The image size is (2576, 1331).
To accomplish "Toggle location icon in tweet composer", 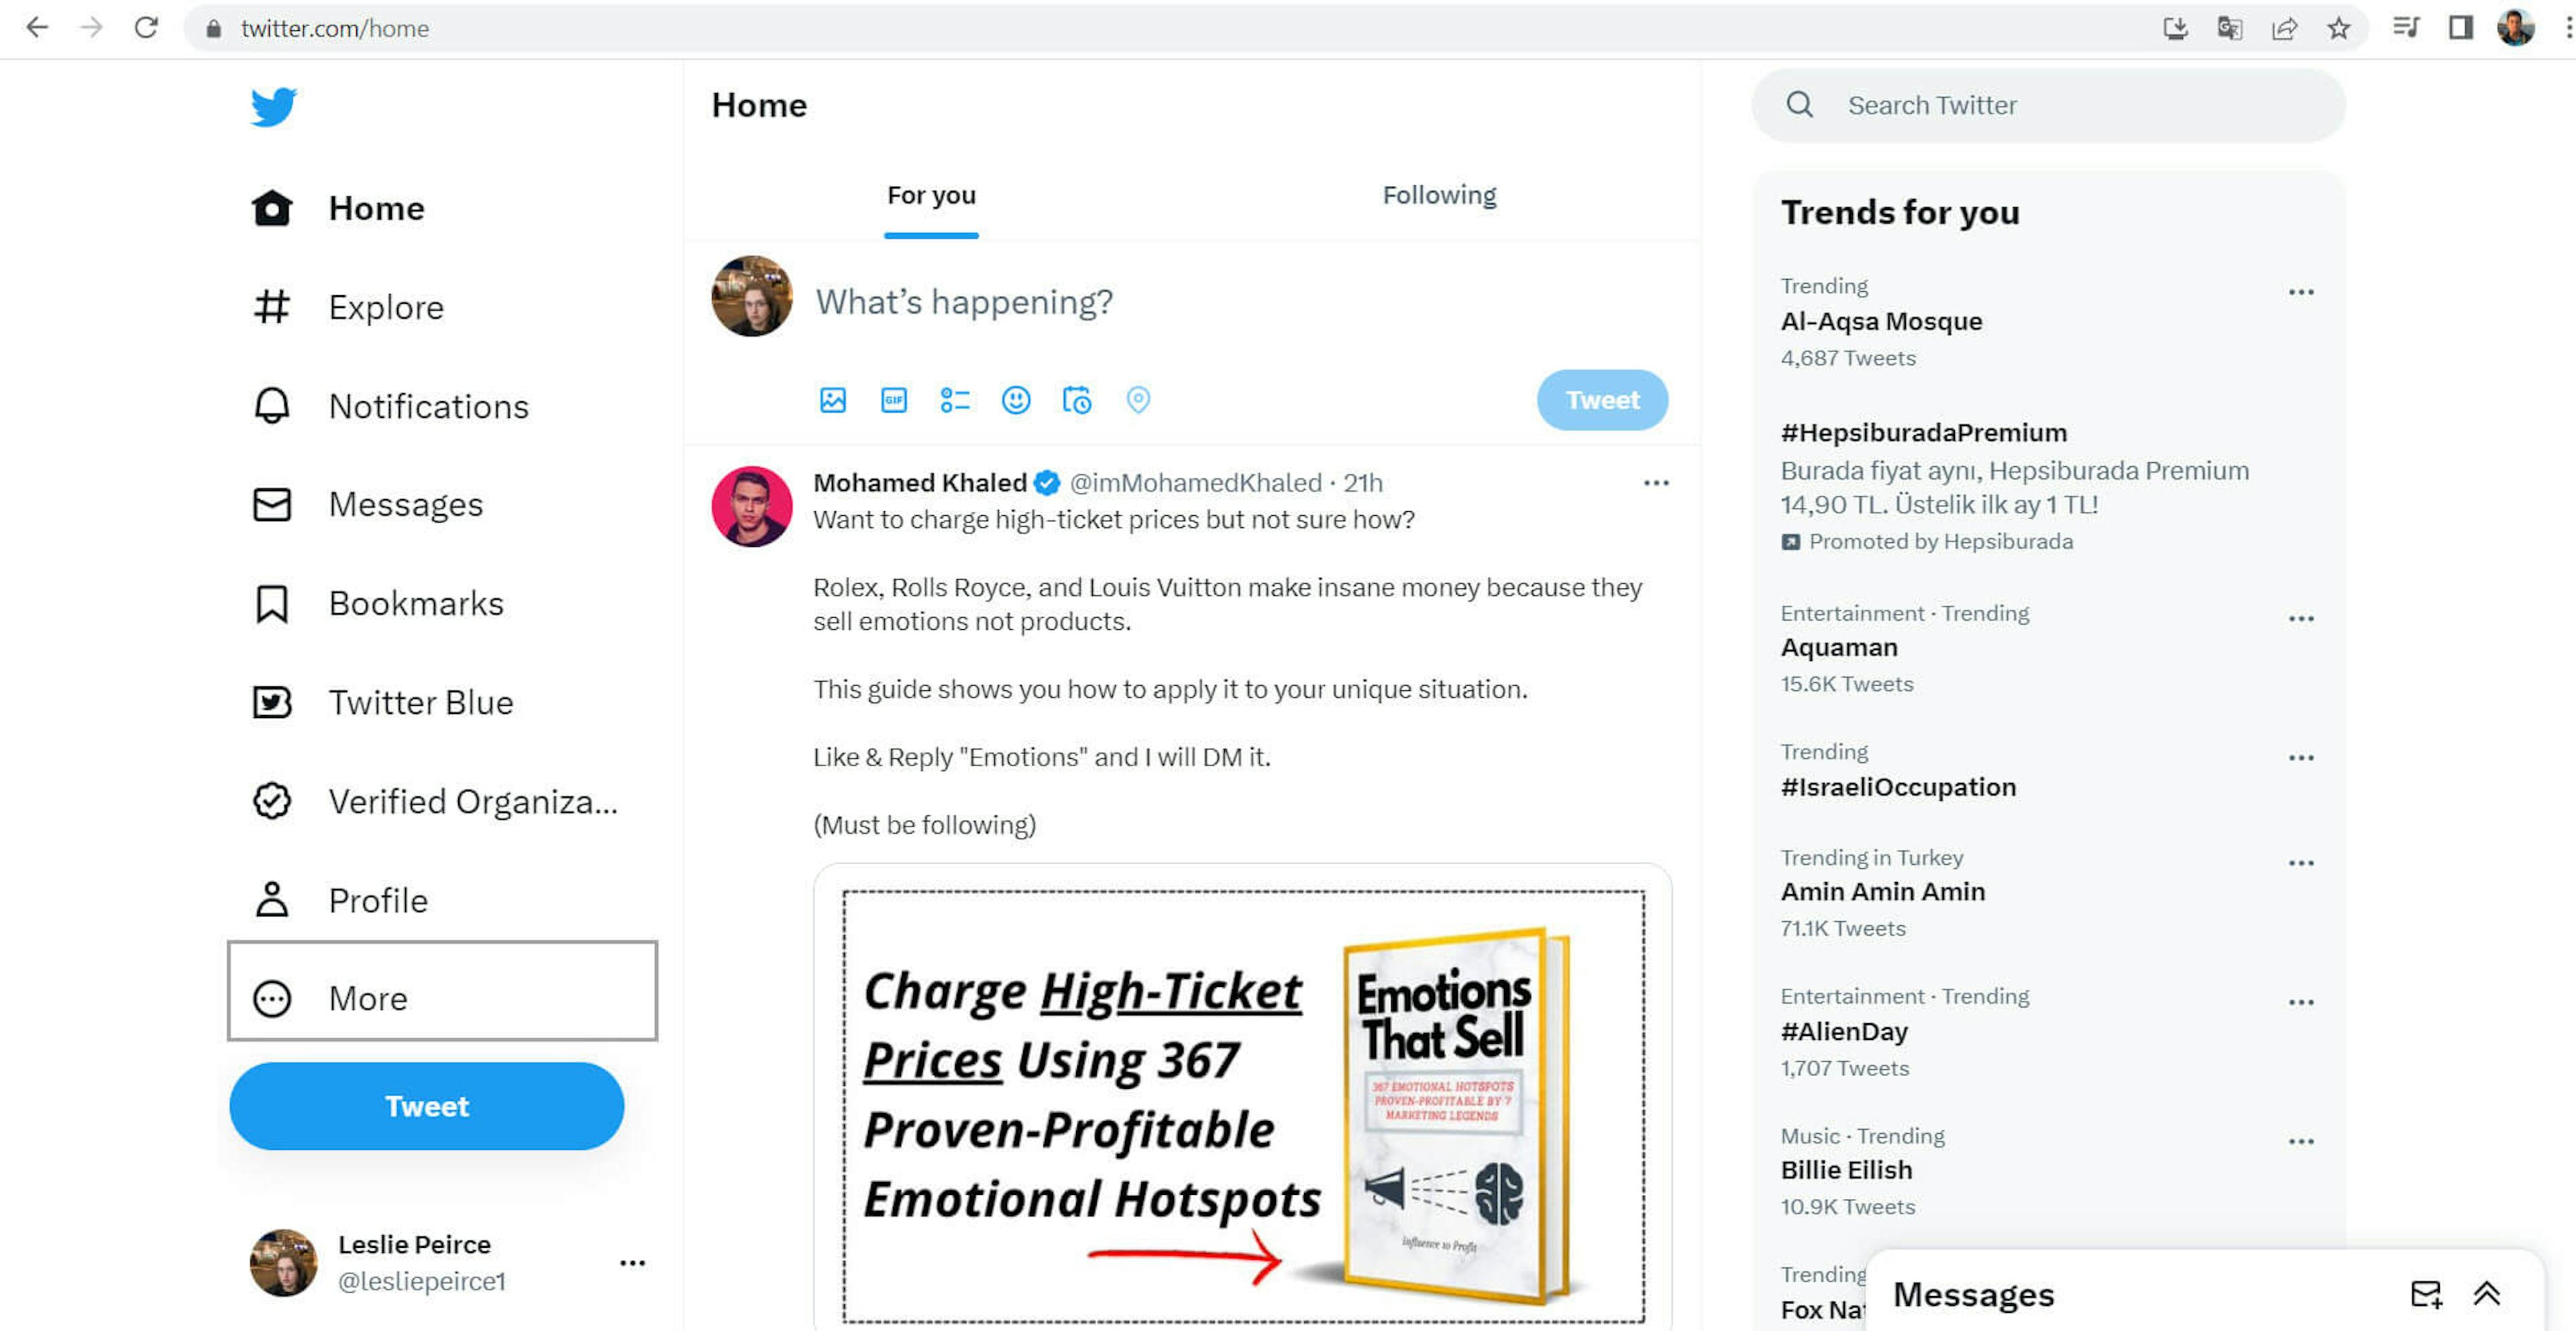I will point(1137,401).
